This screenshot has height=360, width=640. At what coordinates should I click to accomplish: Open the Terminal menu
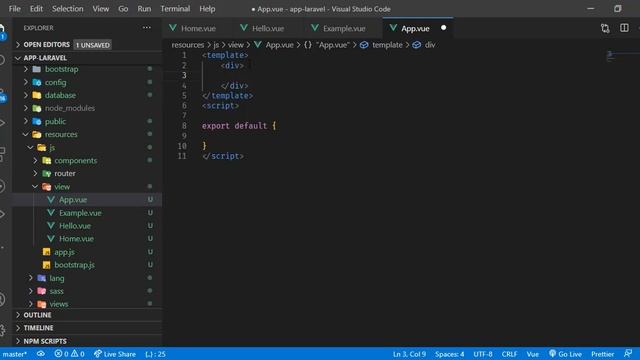pyautogui.click(x=175, y=9)
